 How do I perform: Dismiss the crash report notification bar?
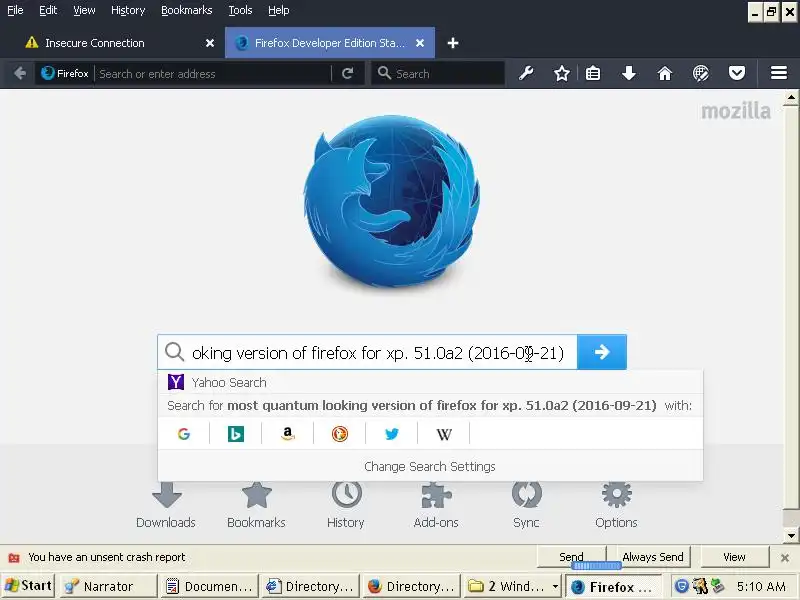tap(785, 558)
